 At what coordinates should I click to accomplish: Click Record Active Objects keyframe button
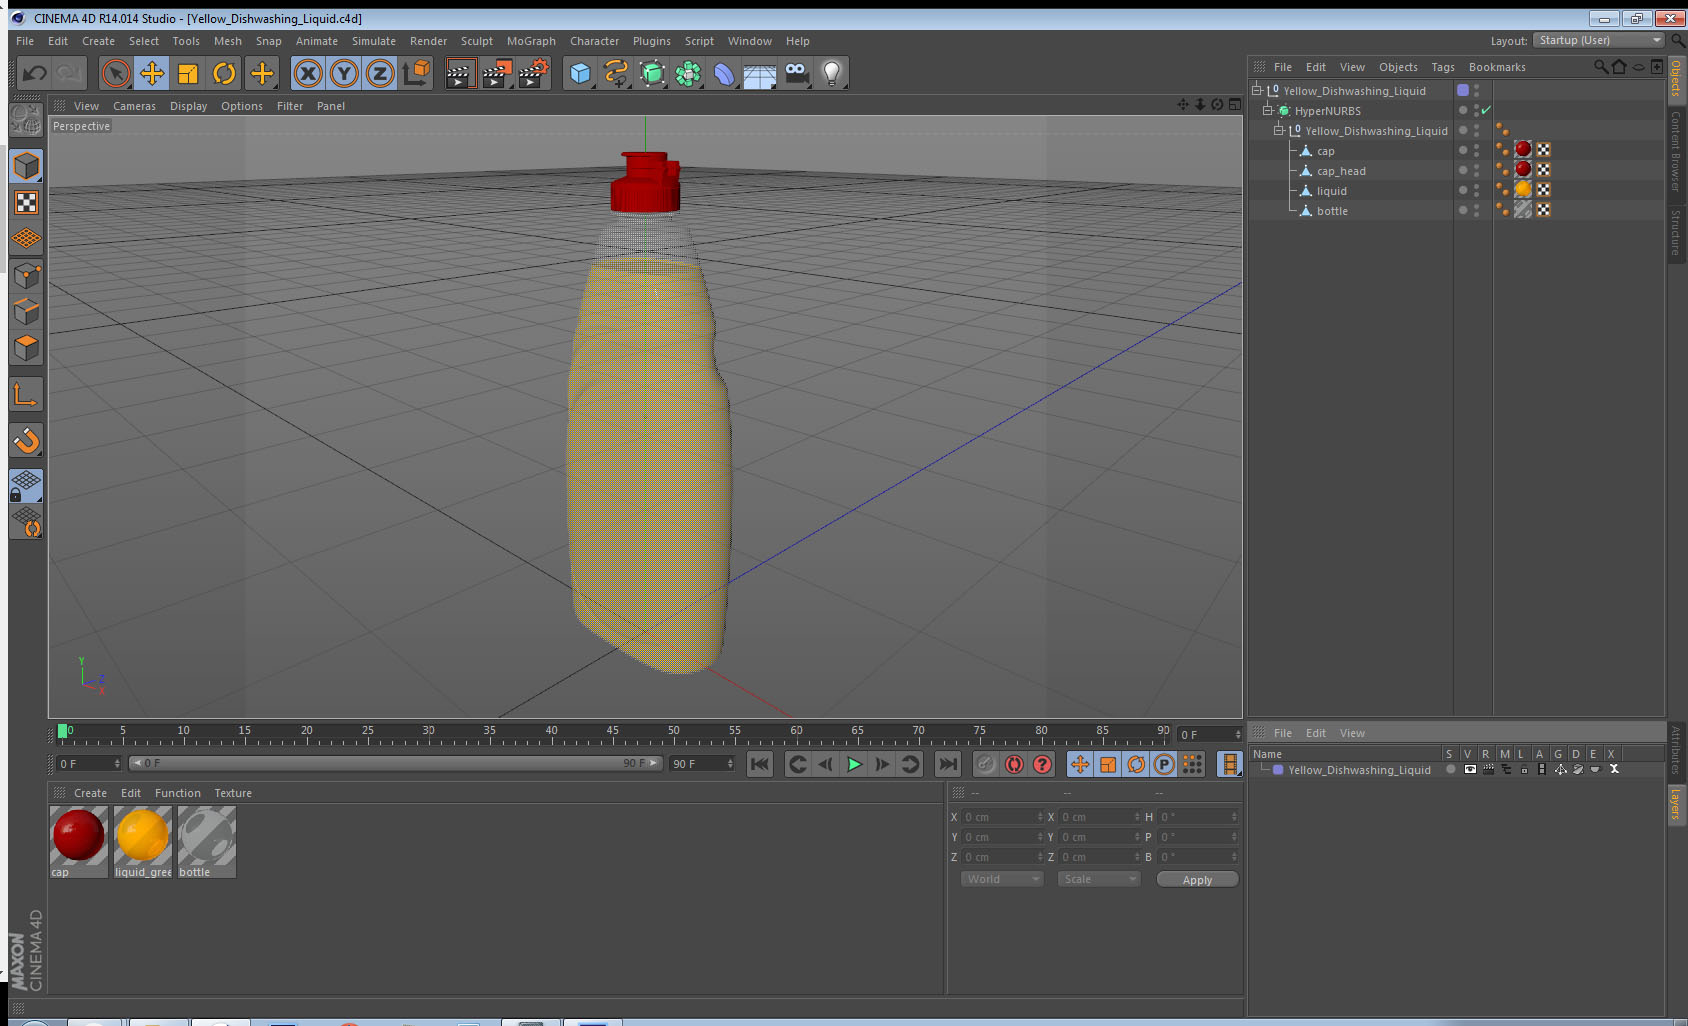pos(985,764)
